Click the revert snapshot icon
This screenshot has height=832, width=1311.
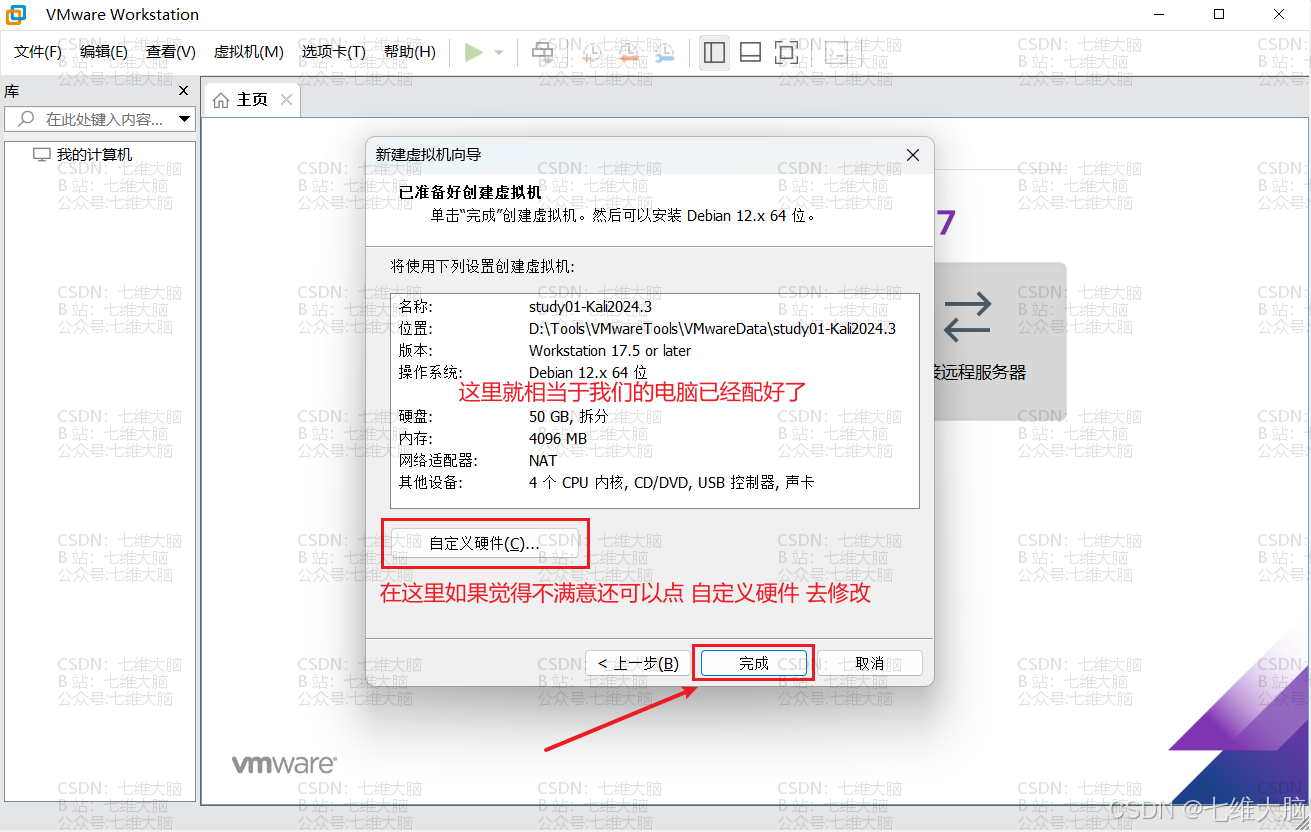(x=628, y=52)
